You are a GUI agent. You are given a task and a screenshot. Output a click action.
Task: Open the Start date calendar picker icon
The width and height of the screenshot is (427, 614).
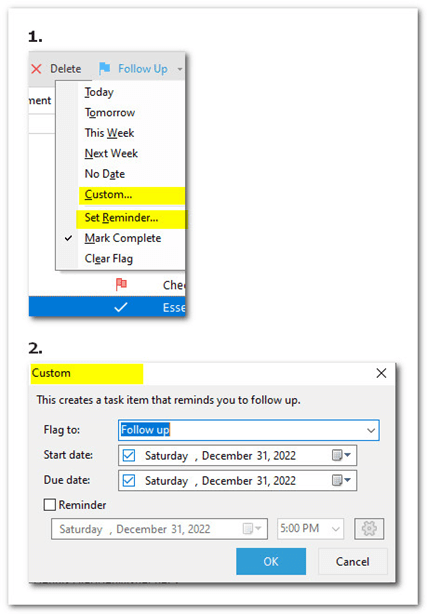tap(341, 455)
